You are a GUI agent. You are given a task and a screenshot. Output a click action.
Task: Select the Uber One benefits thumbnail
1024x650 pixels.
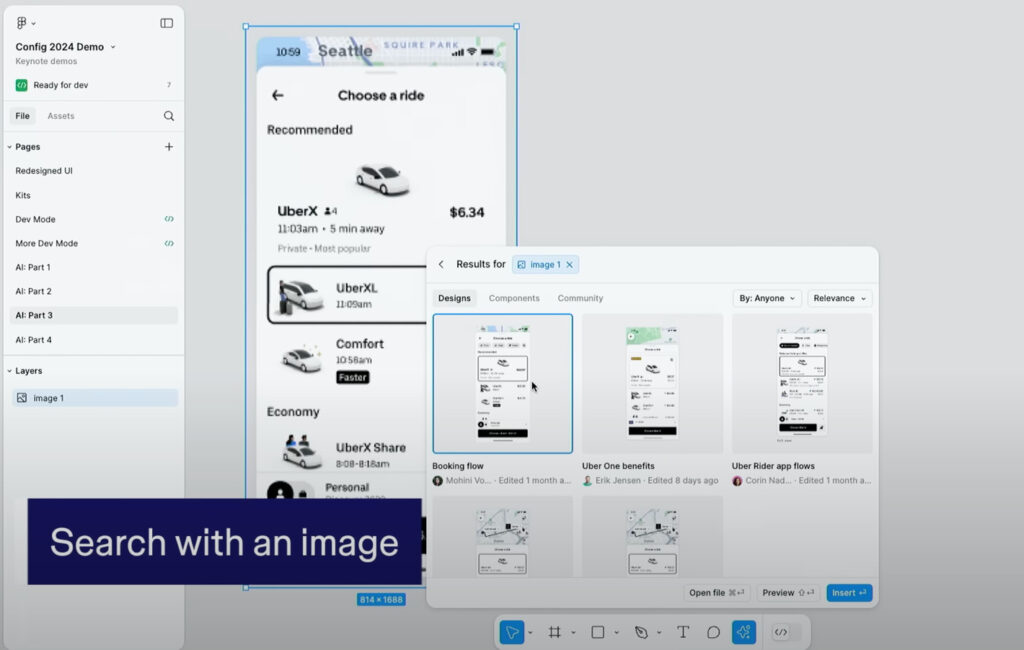(652, 383)
